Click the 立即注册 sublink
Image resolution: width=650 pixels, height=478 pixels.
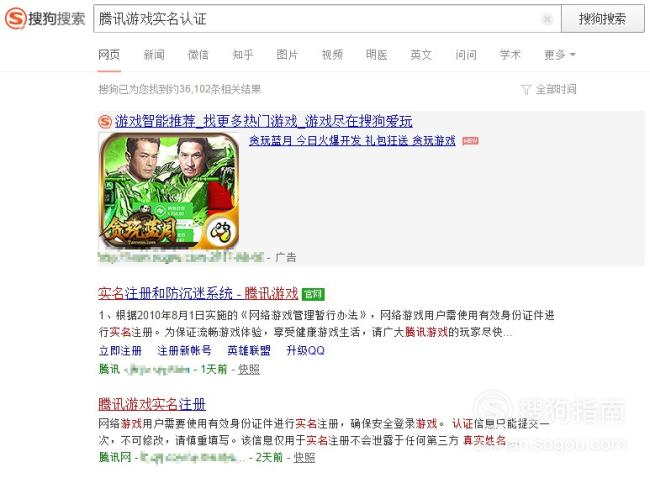pos(120,351)
